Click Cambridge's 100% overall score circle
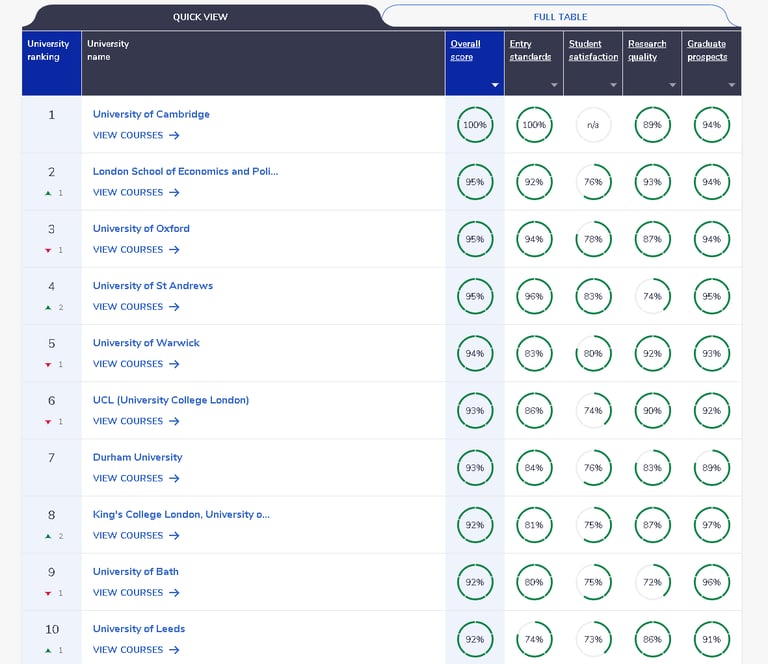This screenshot has width=768, height=664. 475,125
